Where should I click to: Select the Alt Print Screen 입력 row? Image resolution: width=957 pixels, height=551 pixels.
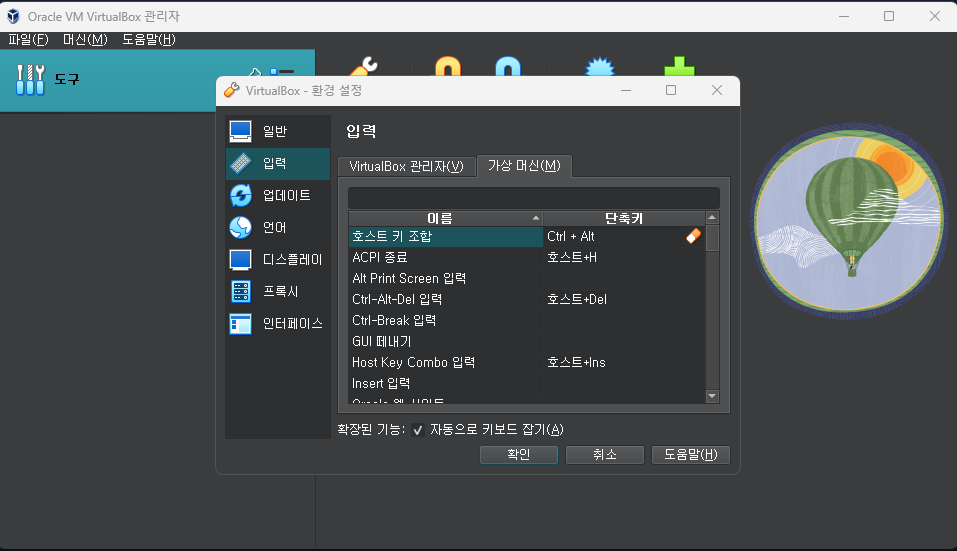446,278
